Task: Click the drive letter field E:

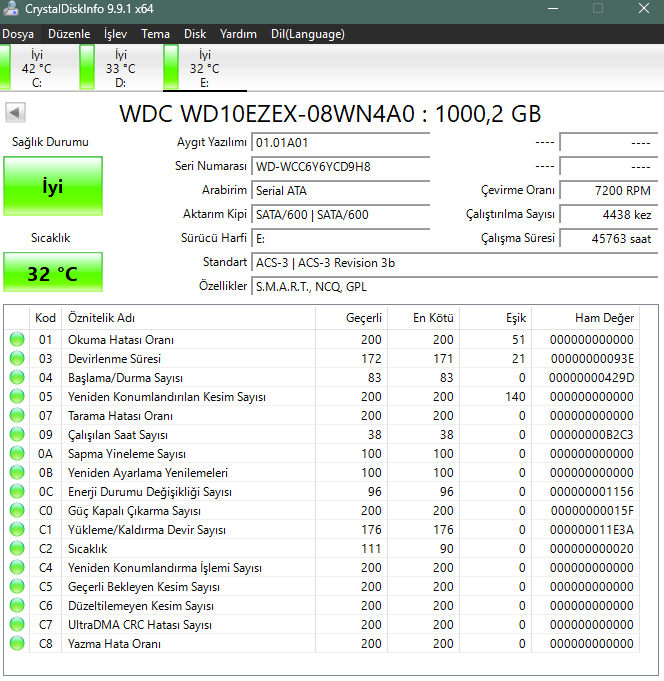Action: 340,238
